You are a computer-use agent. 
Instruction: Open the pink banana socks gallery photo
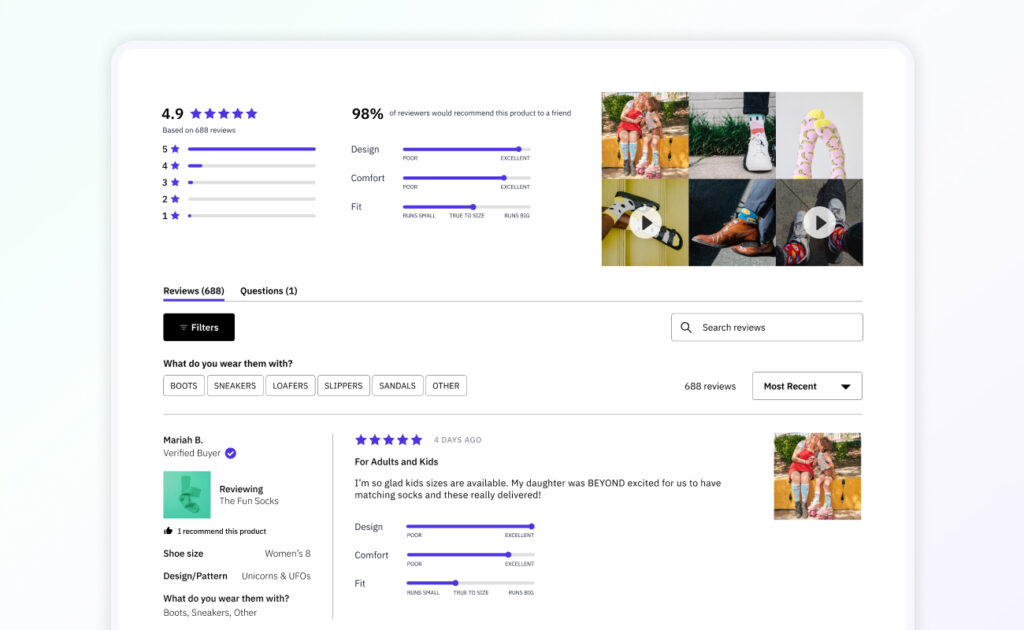click(820, 135)
